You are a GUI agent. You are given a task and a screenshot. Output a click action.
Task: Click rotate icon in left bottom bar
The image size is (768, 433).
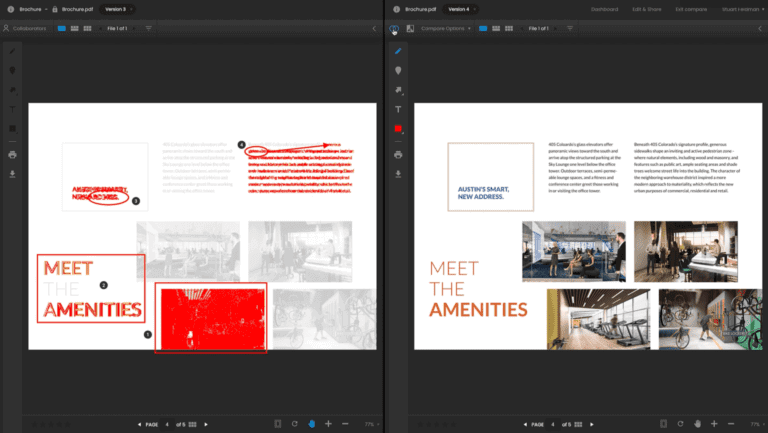pyautogui.click(x=293, y=424)
